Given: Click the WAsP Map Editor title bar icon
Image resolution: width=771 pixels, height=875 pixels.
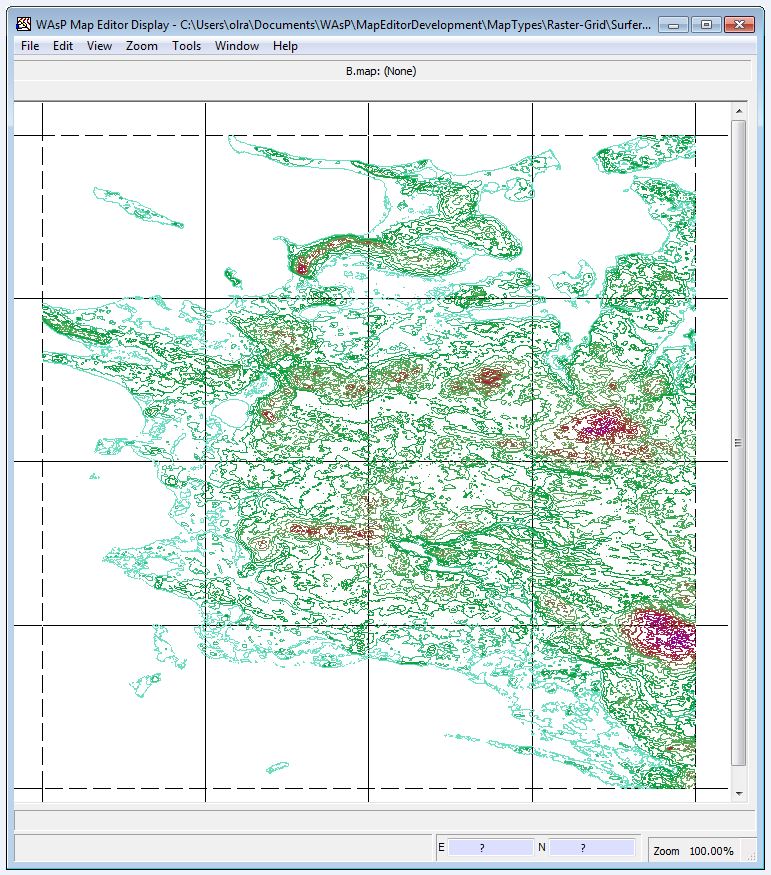Looking at the screenshot, I should click(x=23, y=25).
